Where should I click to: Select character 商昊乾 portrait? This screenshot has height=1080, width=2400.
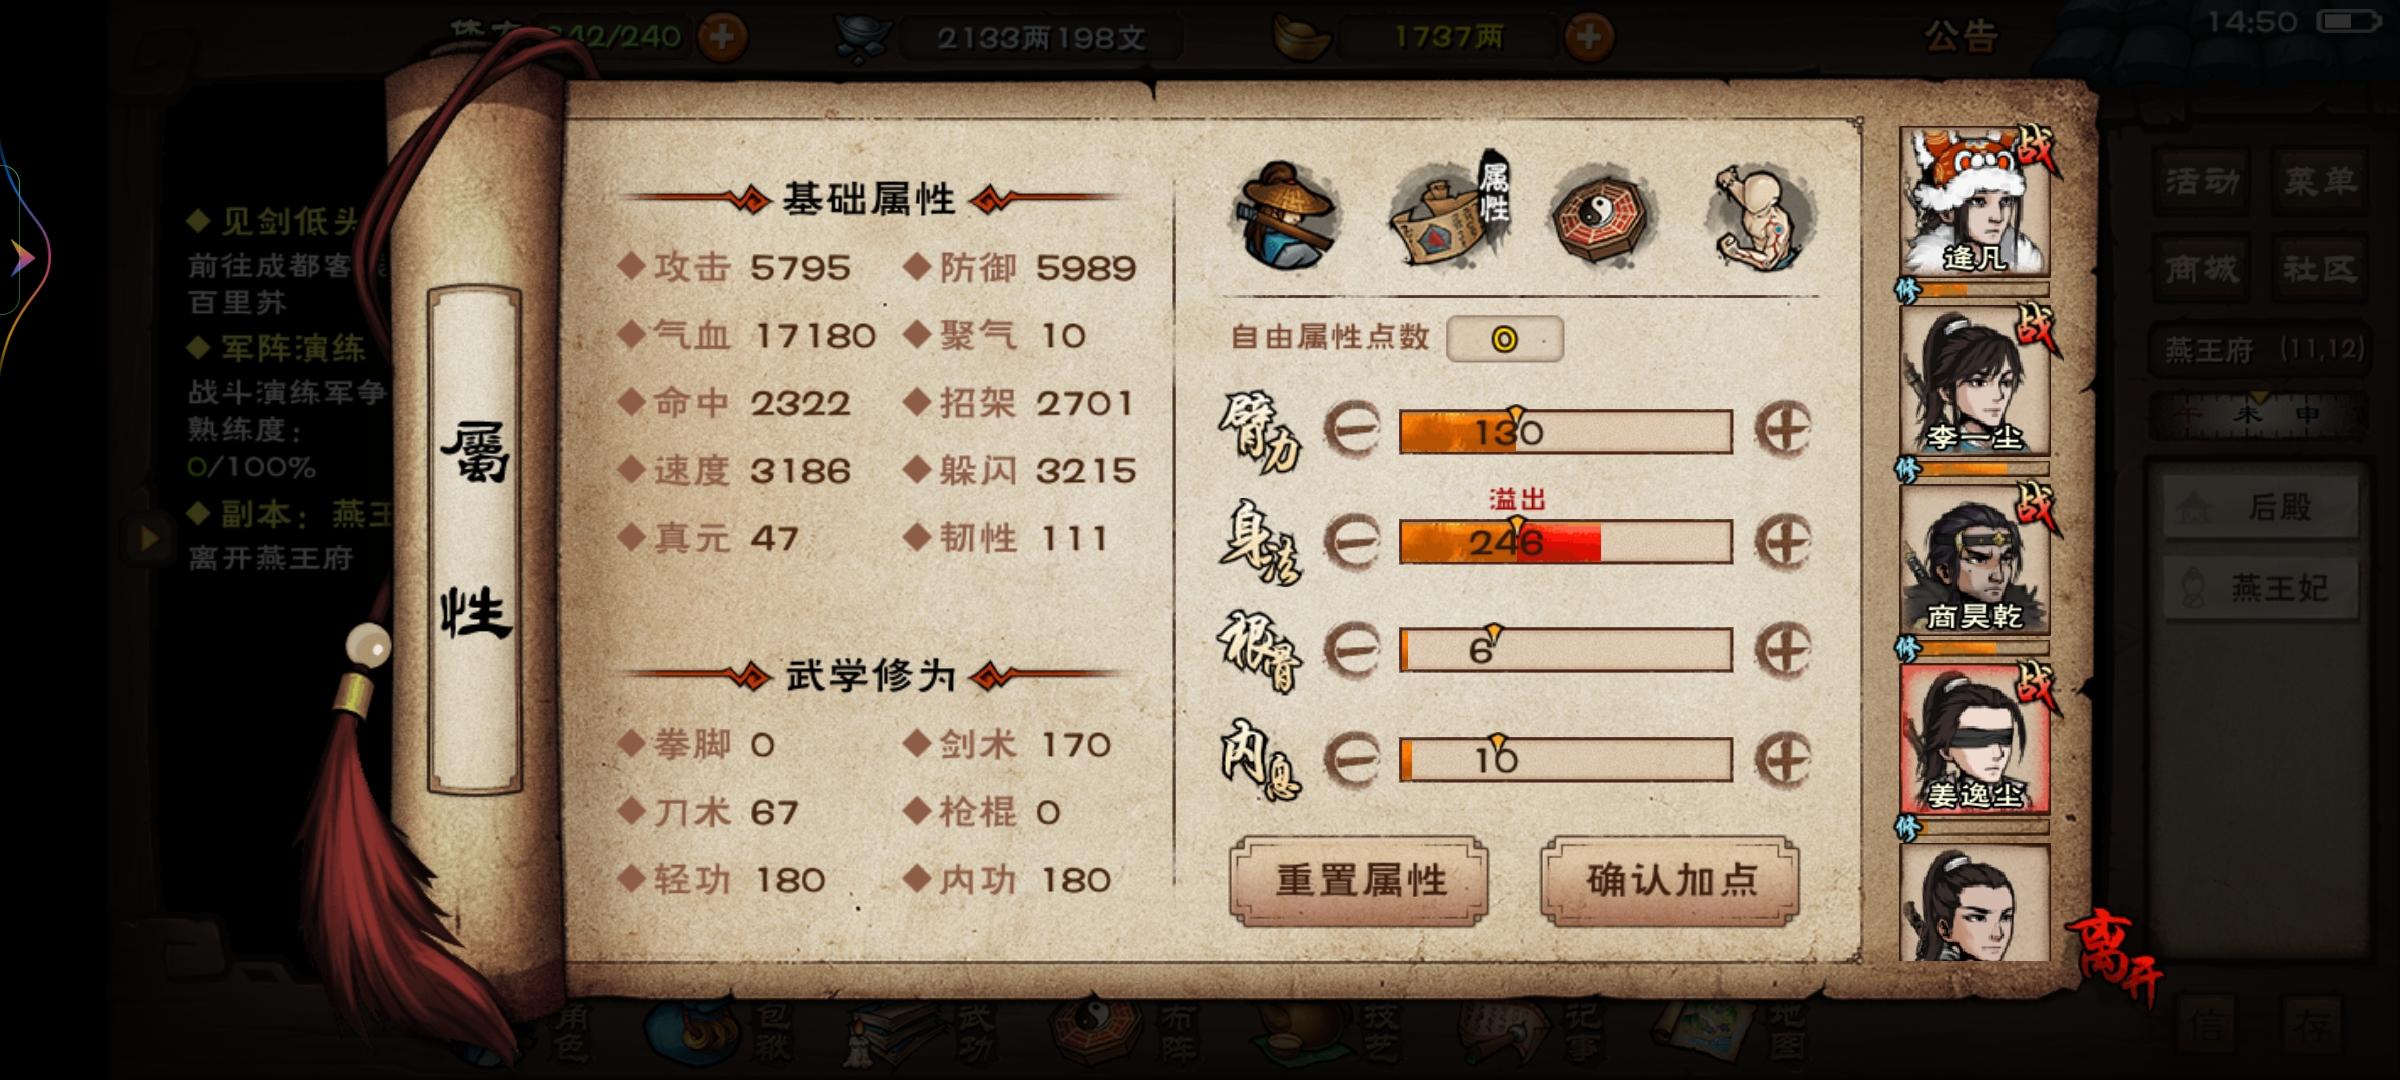pos(1975,561)
